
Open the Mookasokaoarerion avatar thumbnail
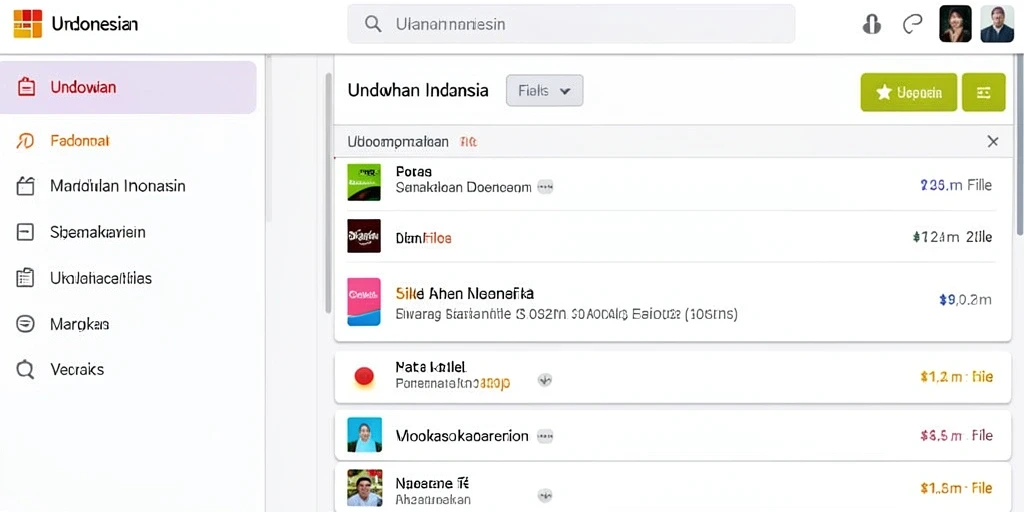(x=364, y=435)
